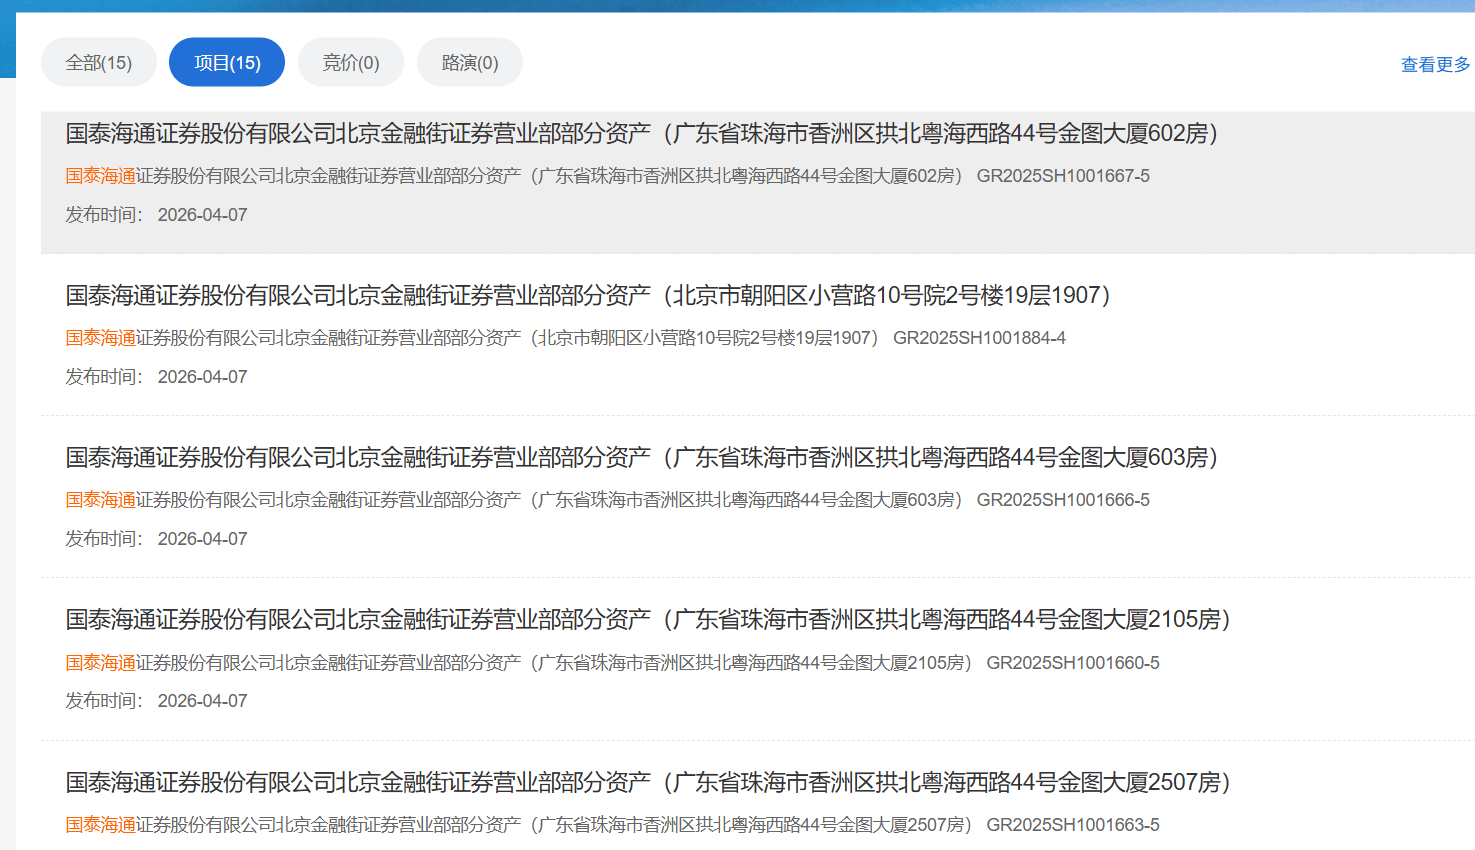Select project code GR2025SH1001660-5

(1073, 663)
